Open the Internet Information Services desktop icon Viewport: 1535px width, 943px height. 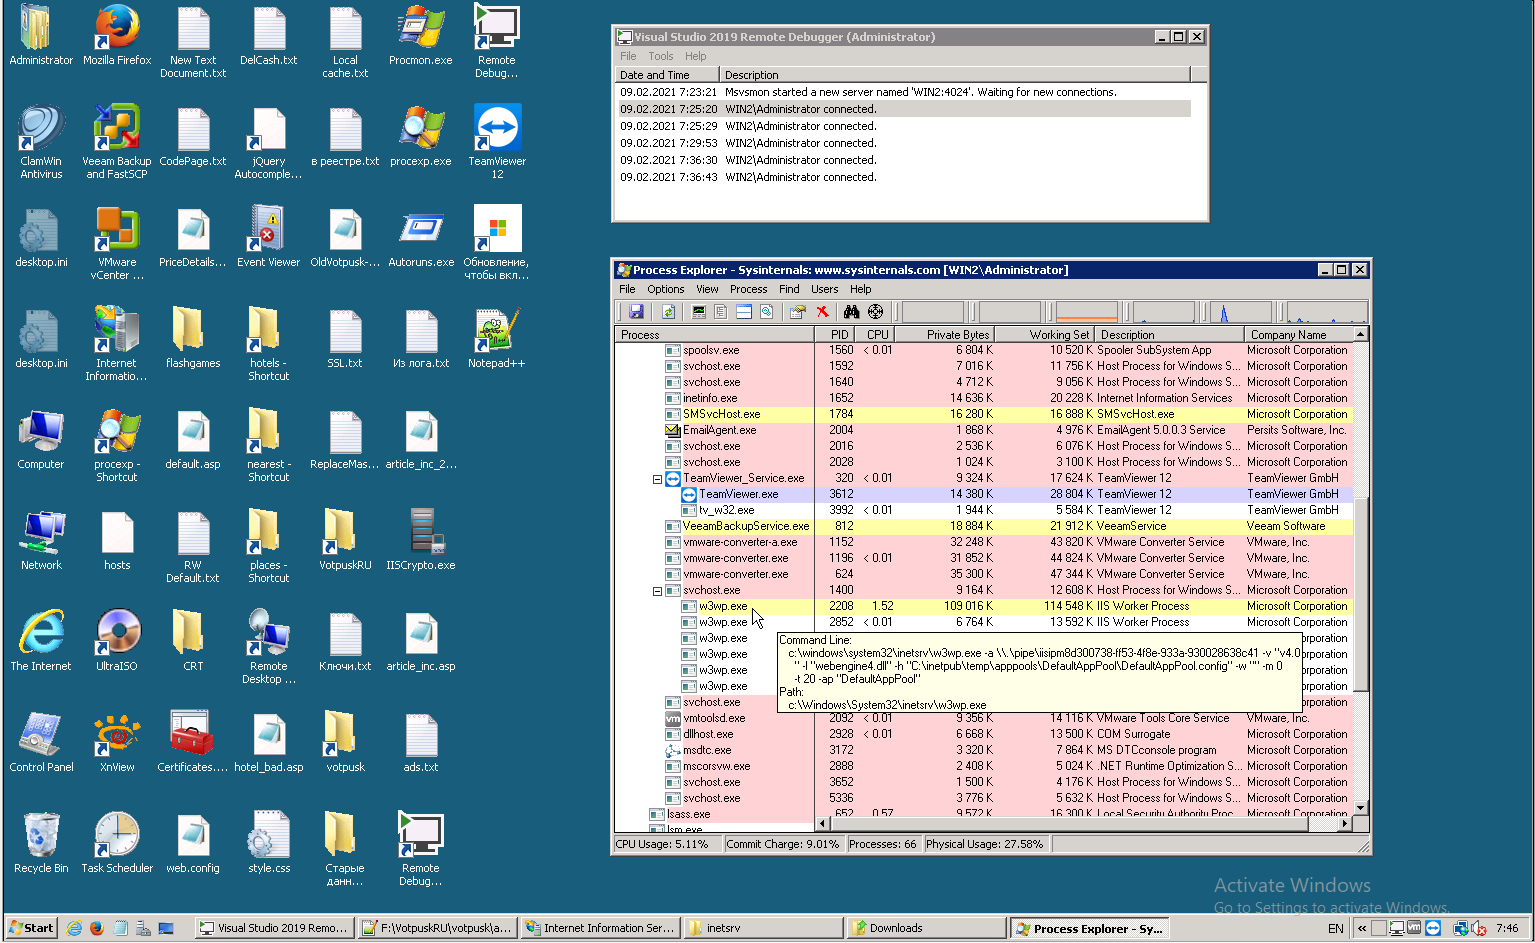(x=117, y=345)
